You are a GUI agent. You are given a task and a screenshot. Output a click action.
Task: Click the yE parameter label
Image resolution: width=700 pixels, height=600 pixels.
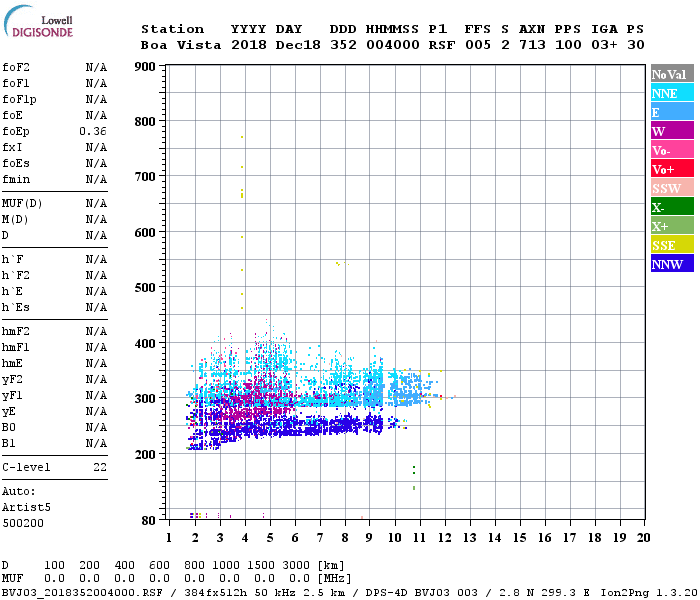[x=9, y=412]
